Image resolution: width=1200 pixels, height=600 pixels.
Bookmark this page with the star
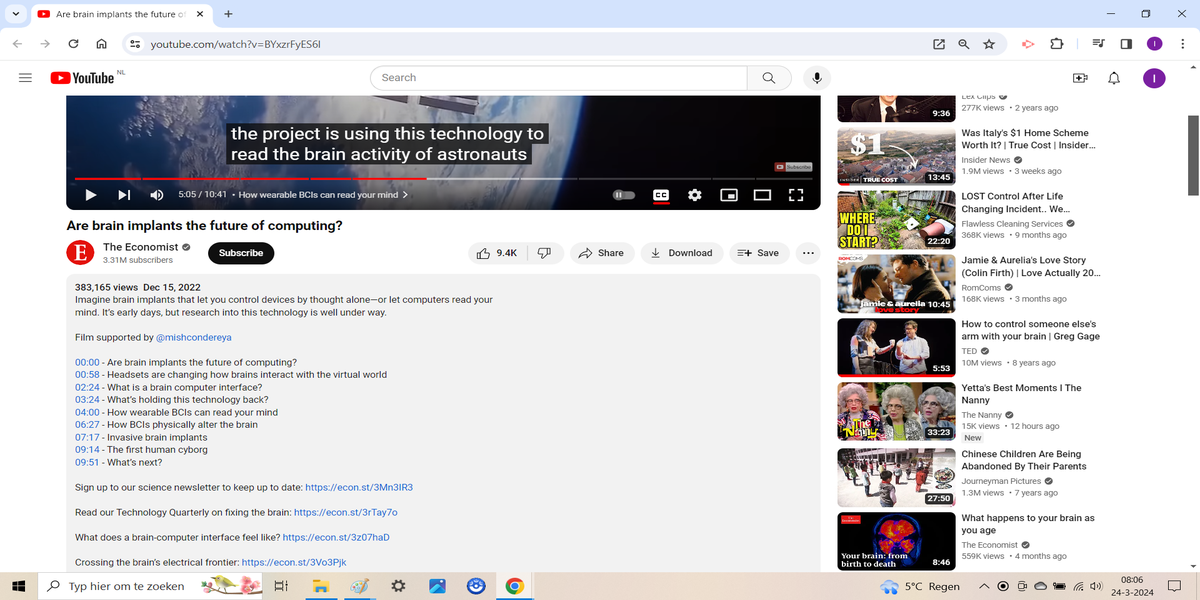tap(989, 44)
